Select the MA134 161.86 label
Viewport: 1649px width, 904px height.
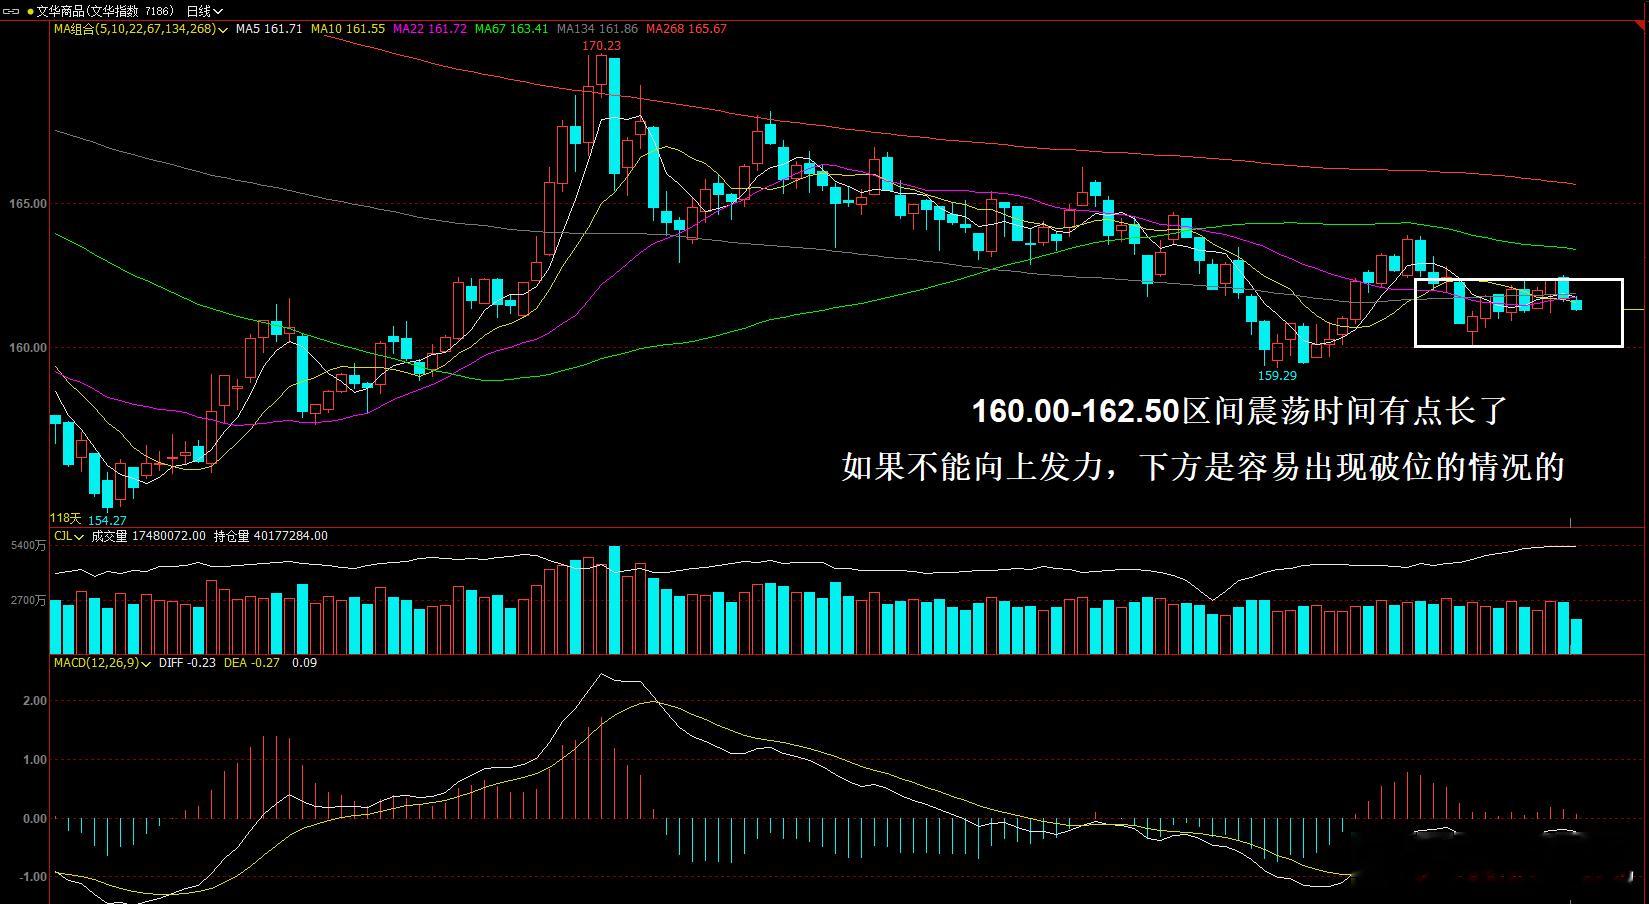[x=597, y=29]
